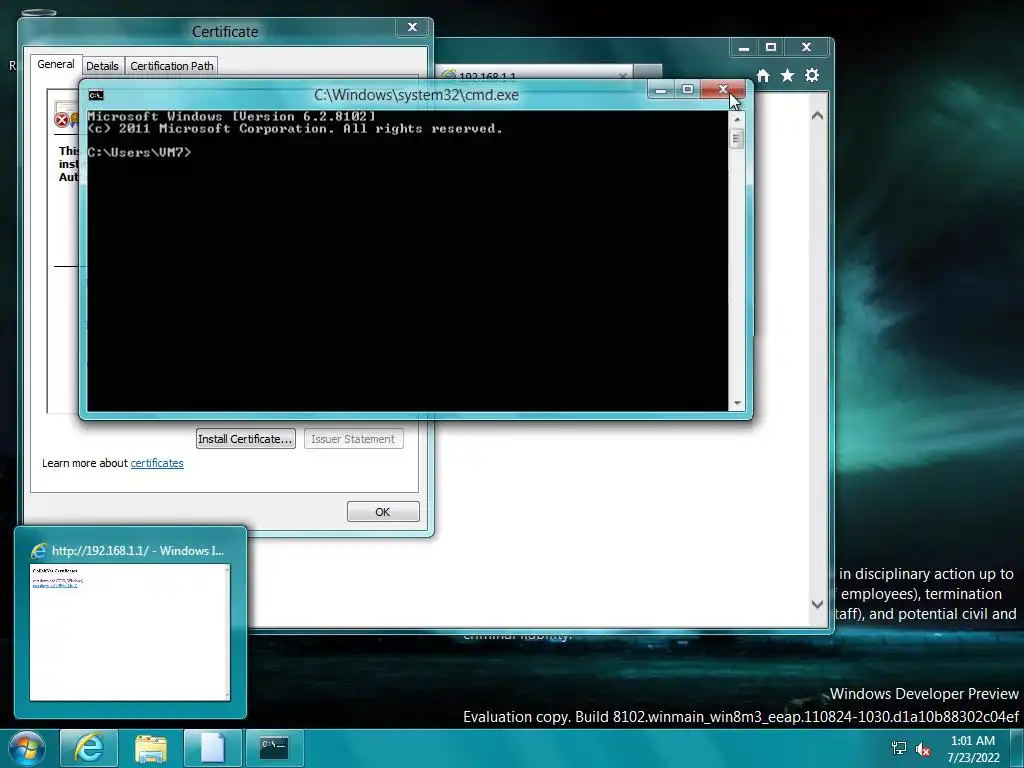Image resolution: width=1024 pixels, height=768 pixels.
Task: Open Internet Explorer from the taskbar
Action: point(89,748)
